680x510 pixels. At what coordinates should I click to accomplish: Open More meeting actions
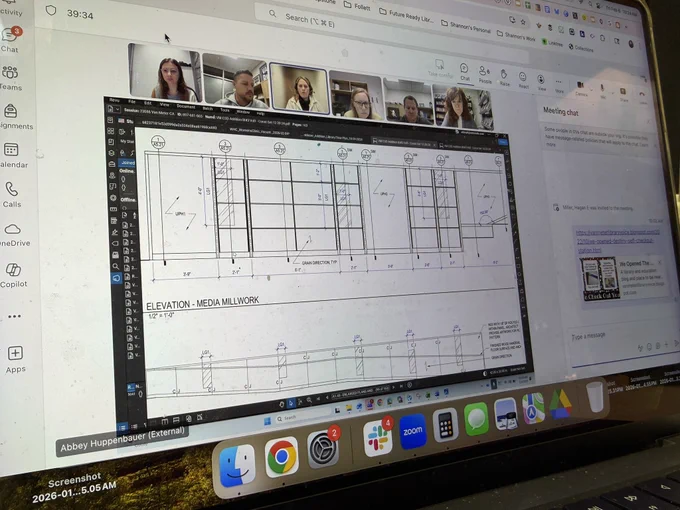pos(559,85)
